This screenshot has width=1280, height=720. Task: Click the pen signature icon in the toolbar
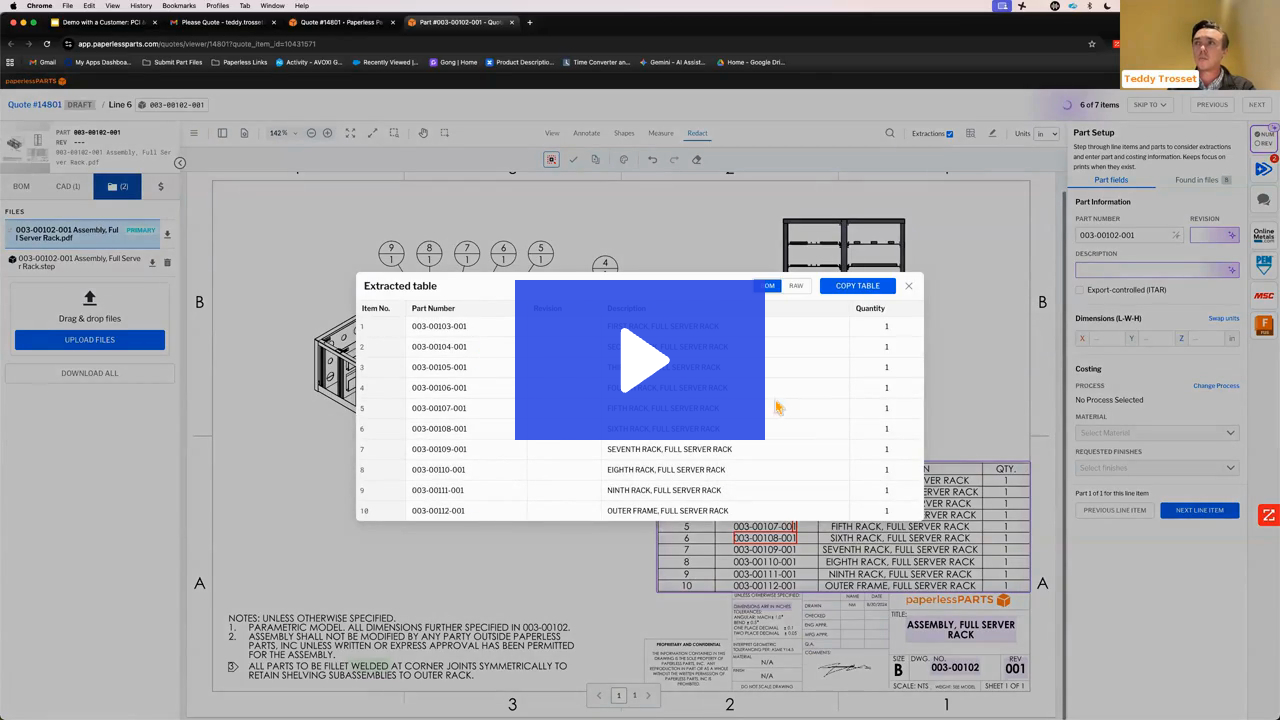click(x=992, y=133)
